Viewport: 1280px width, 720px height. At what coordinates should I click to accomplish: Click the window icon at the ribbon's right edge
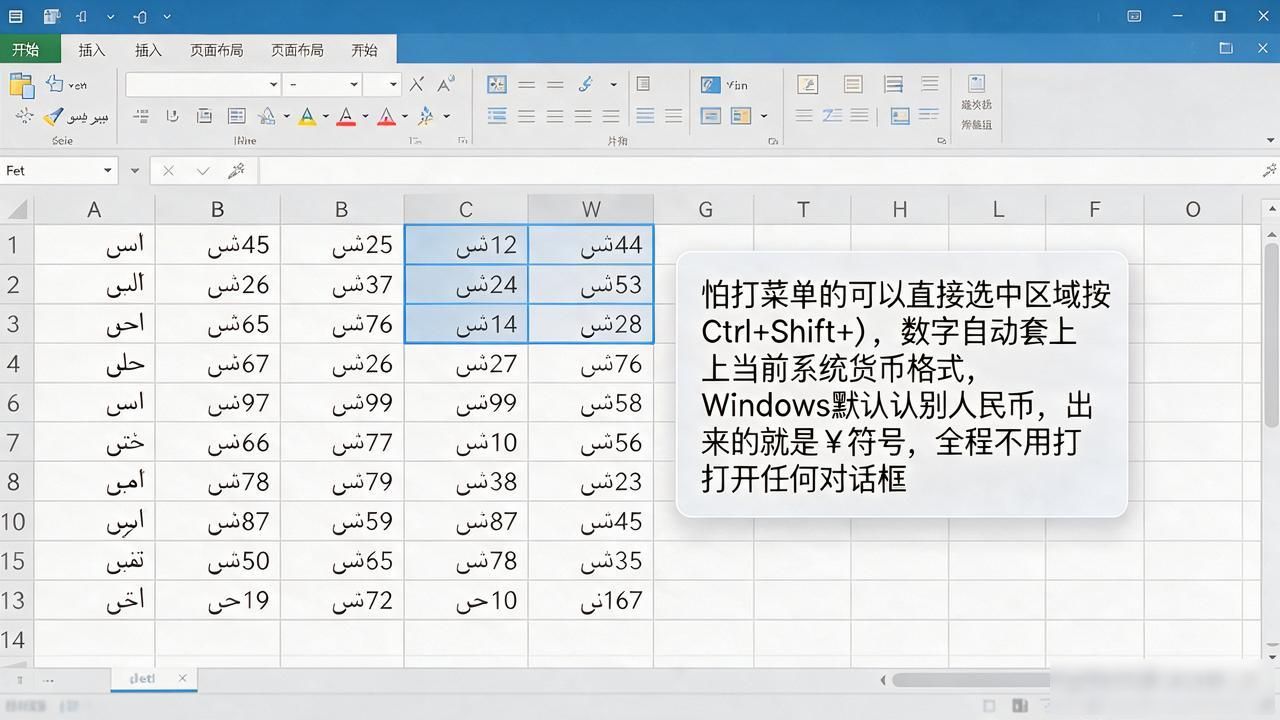(1226, 48)
